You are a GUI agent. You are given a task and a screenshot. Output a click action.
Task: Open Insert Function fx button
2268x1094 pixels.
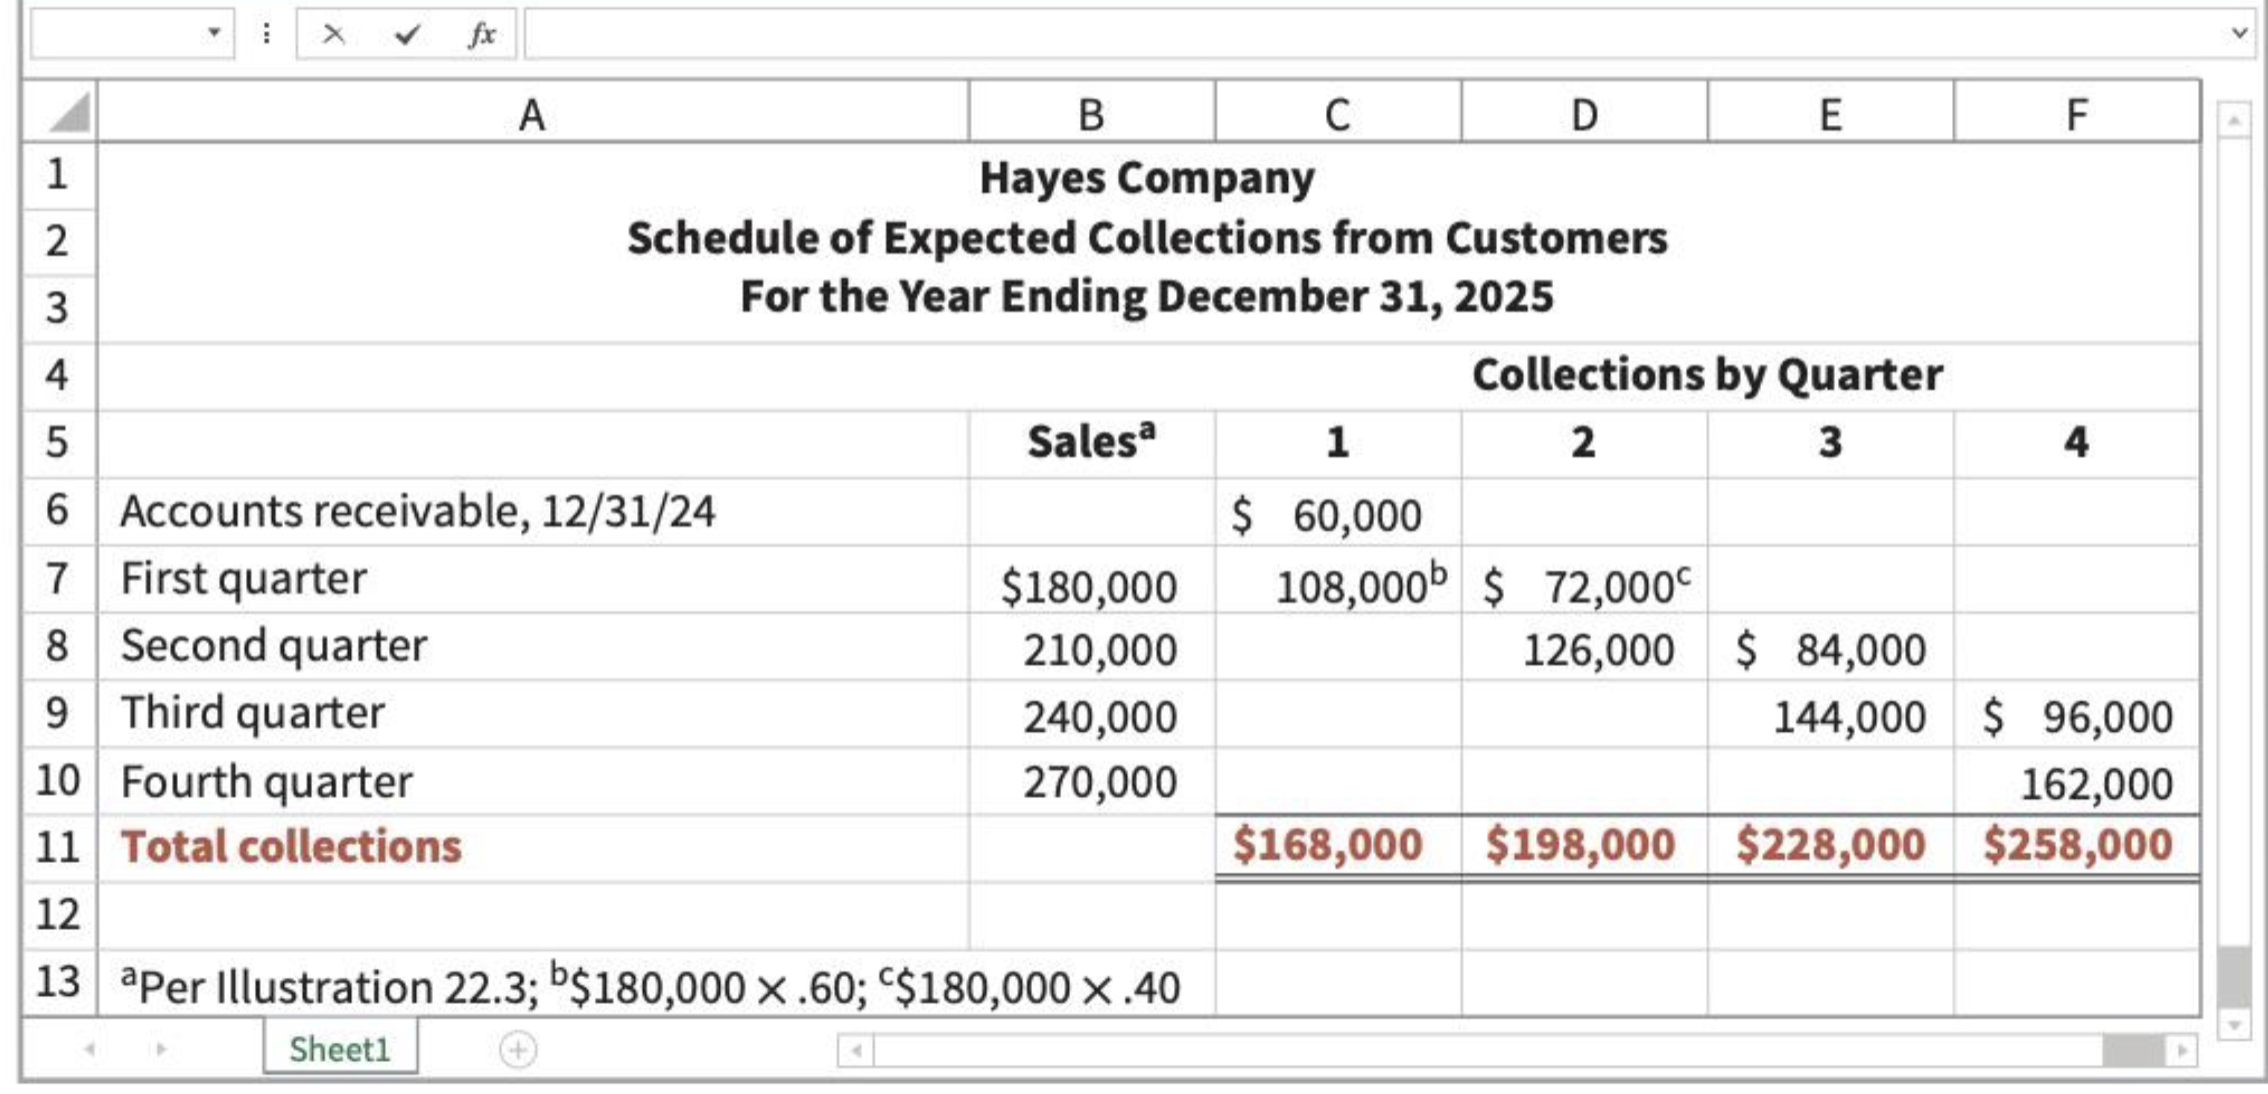click(x=481, y=35)
